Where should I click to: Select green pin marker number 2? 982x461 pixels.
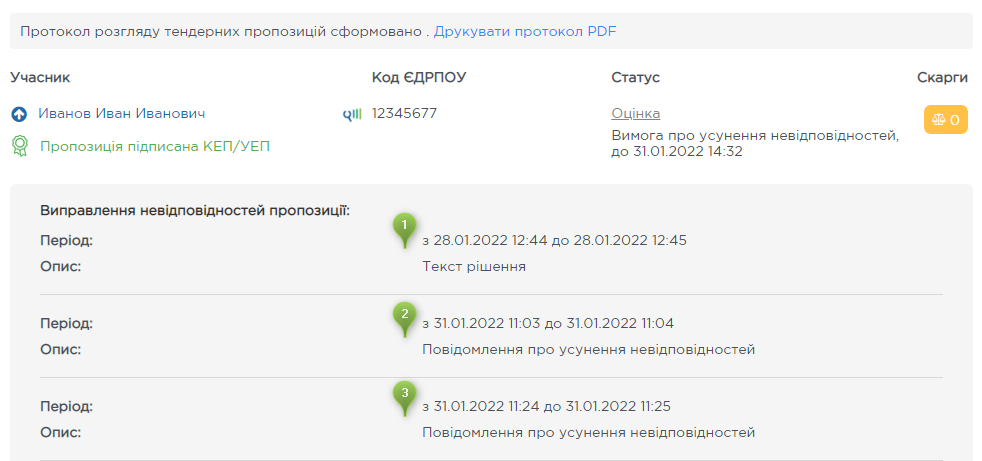pyautogui.click(x=404, y=315)
